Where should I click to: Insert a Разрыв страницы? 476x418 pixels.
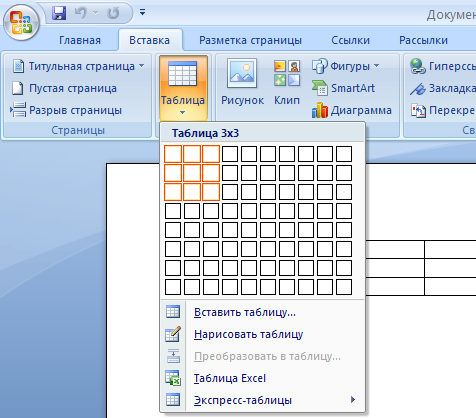[x=66, y=110]
